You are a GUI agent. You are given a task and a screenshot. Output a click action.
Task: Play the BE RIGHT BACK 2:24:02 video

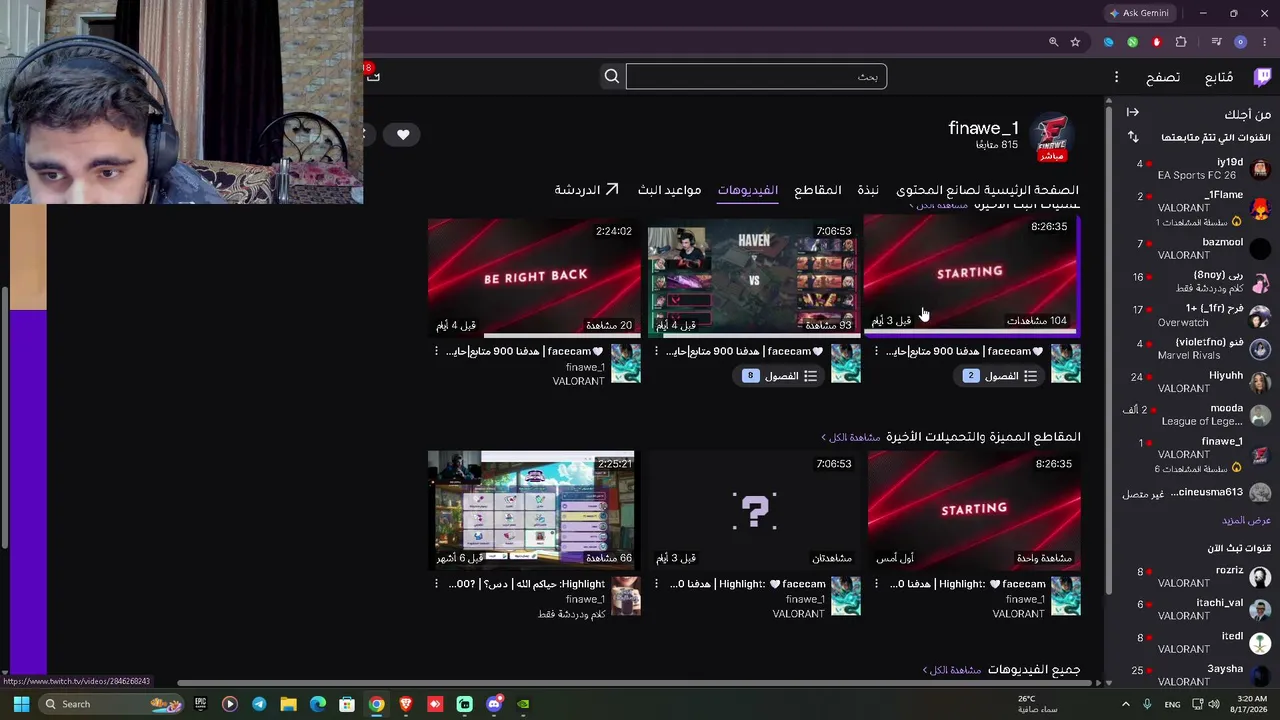click(x=534, y=278)
